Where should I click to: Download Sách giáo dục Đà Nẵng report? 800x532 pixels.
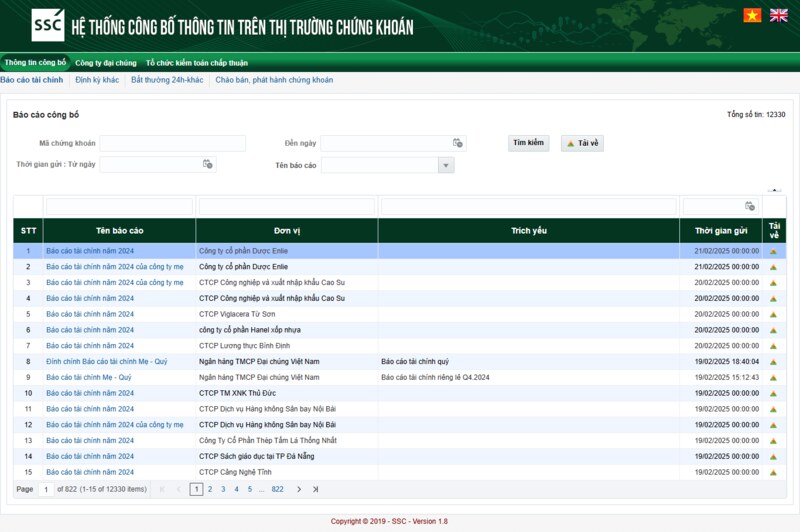point(773,457)
